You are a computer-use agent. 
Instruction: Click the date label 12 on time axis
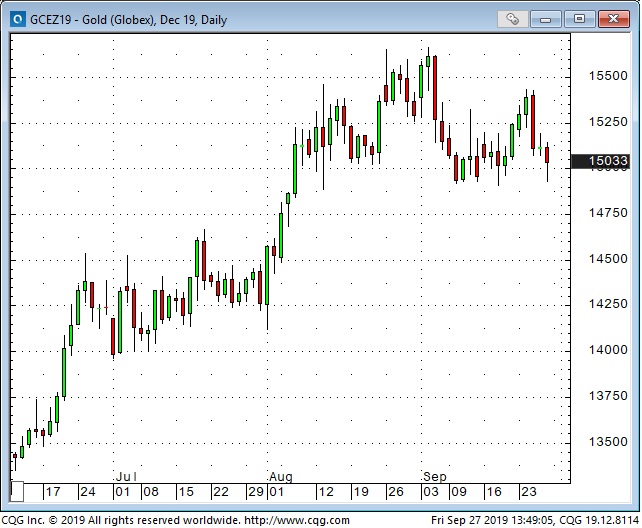(326, 492)
